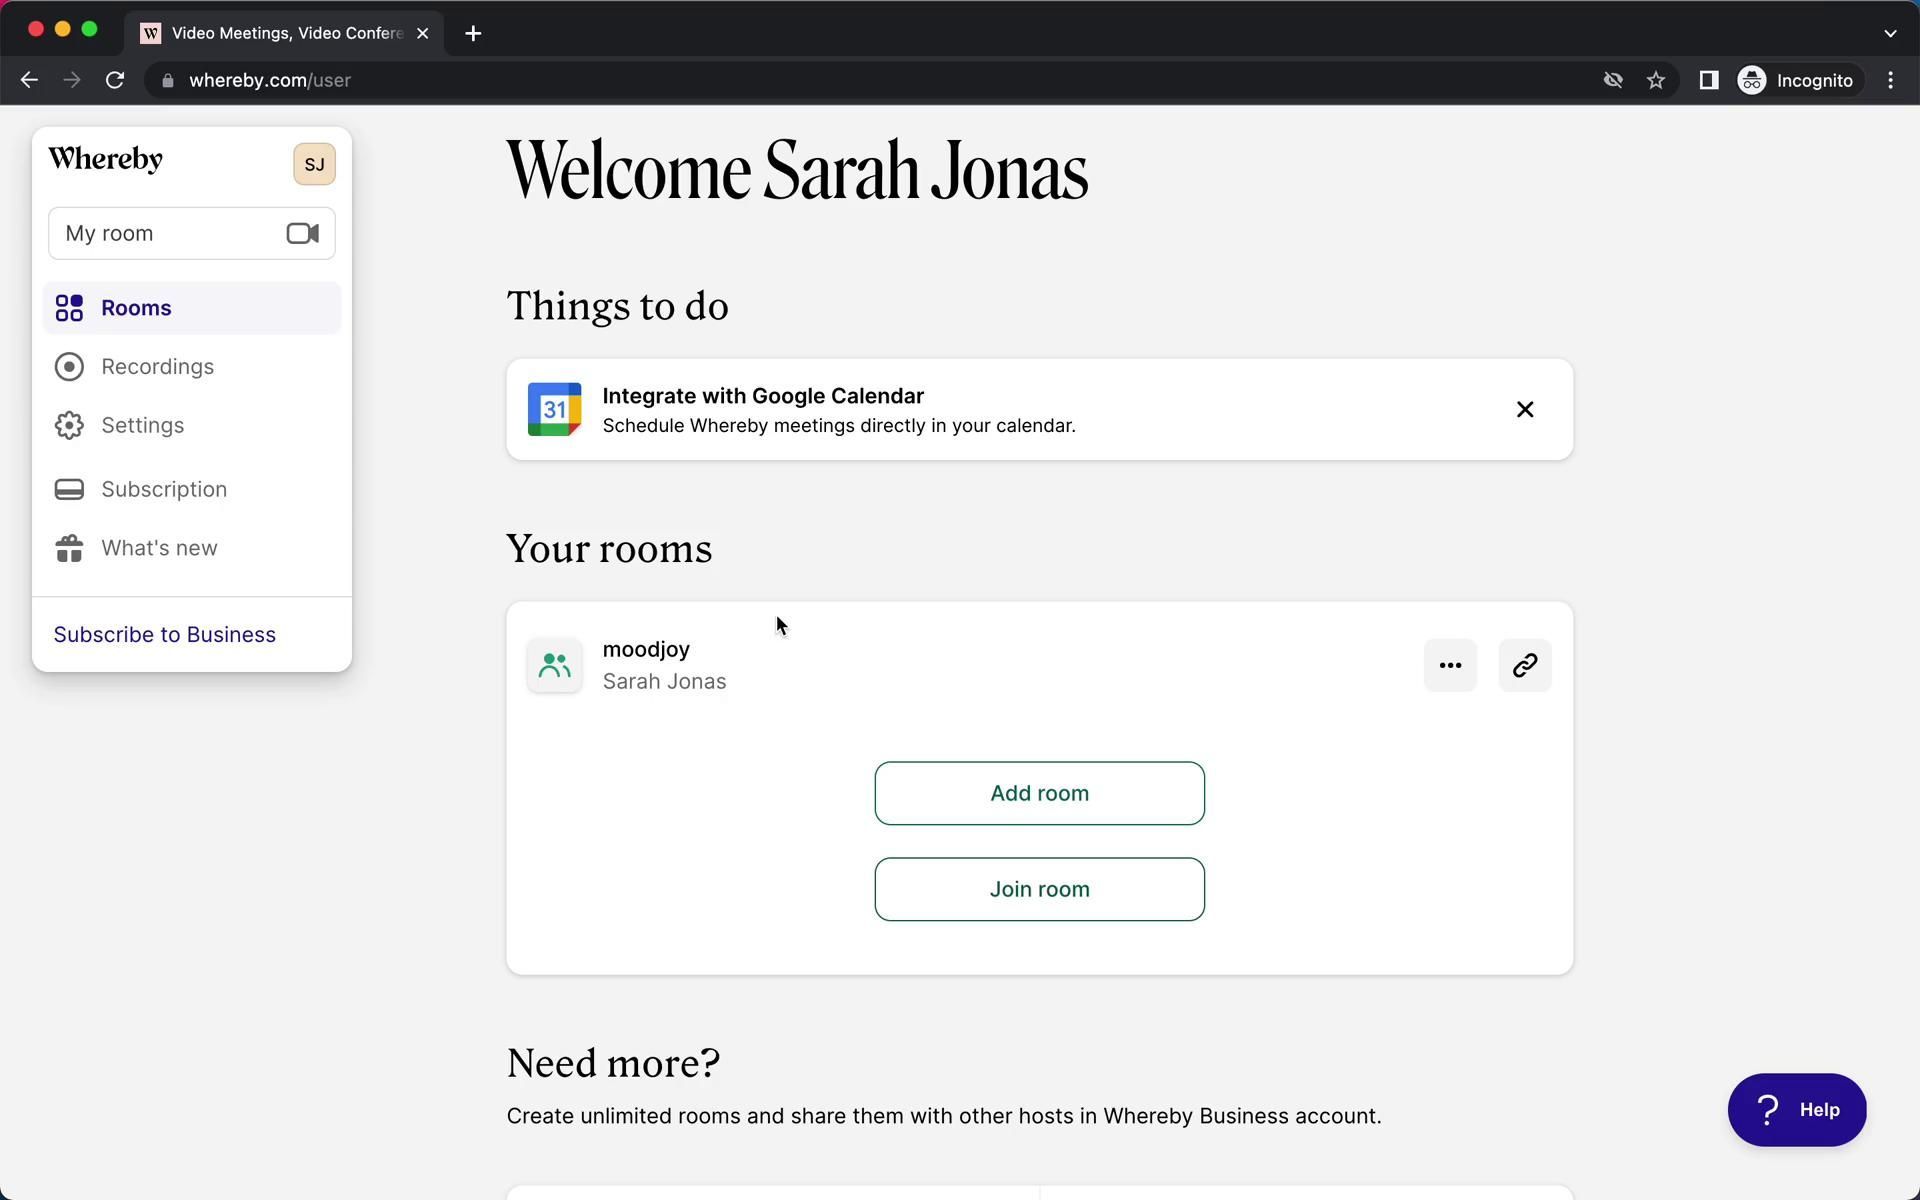
Task: Click the video camera icon in My room
Action: pyautogui.click(x=302, y=233)
